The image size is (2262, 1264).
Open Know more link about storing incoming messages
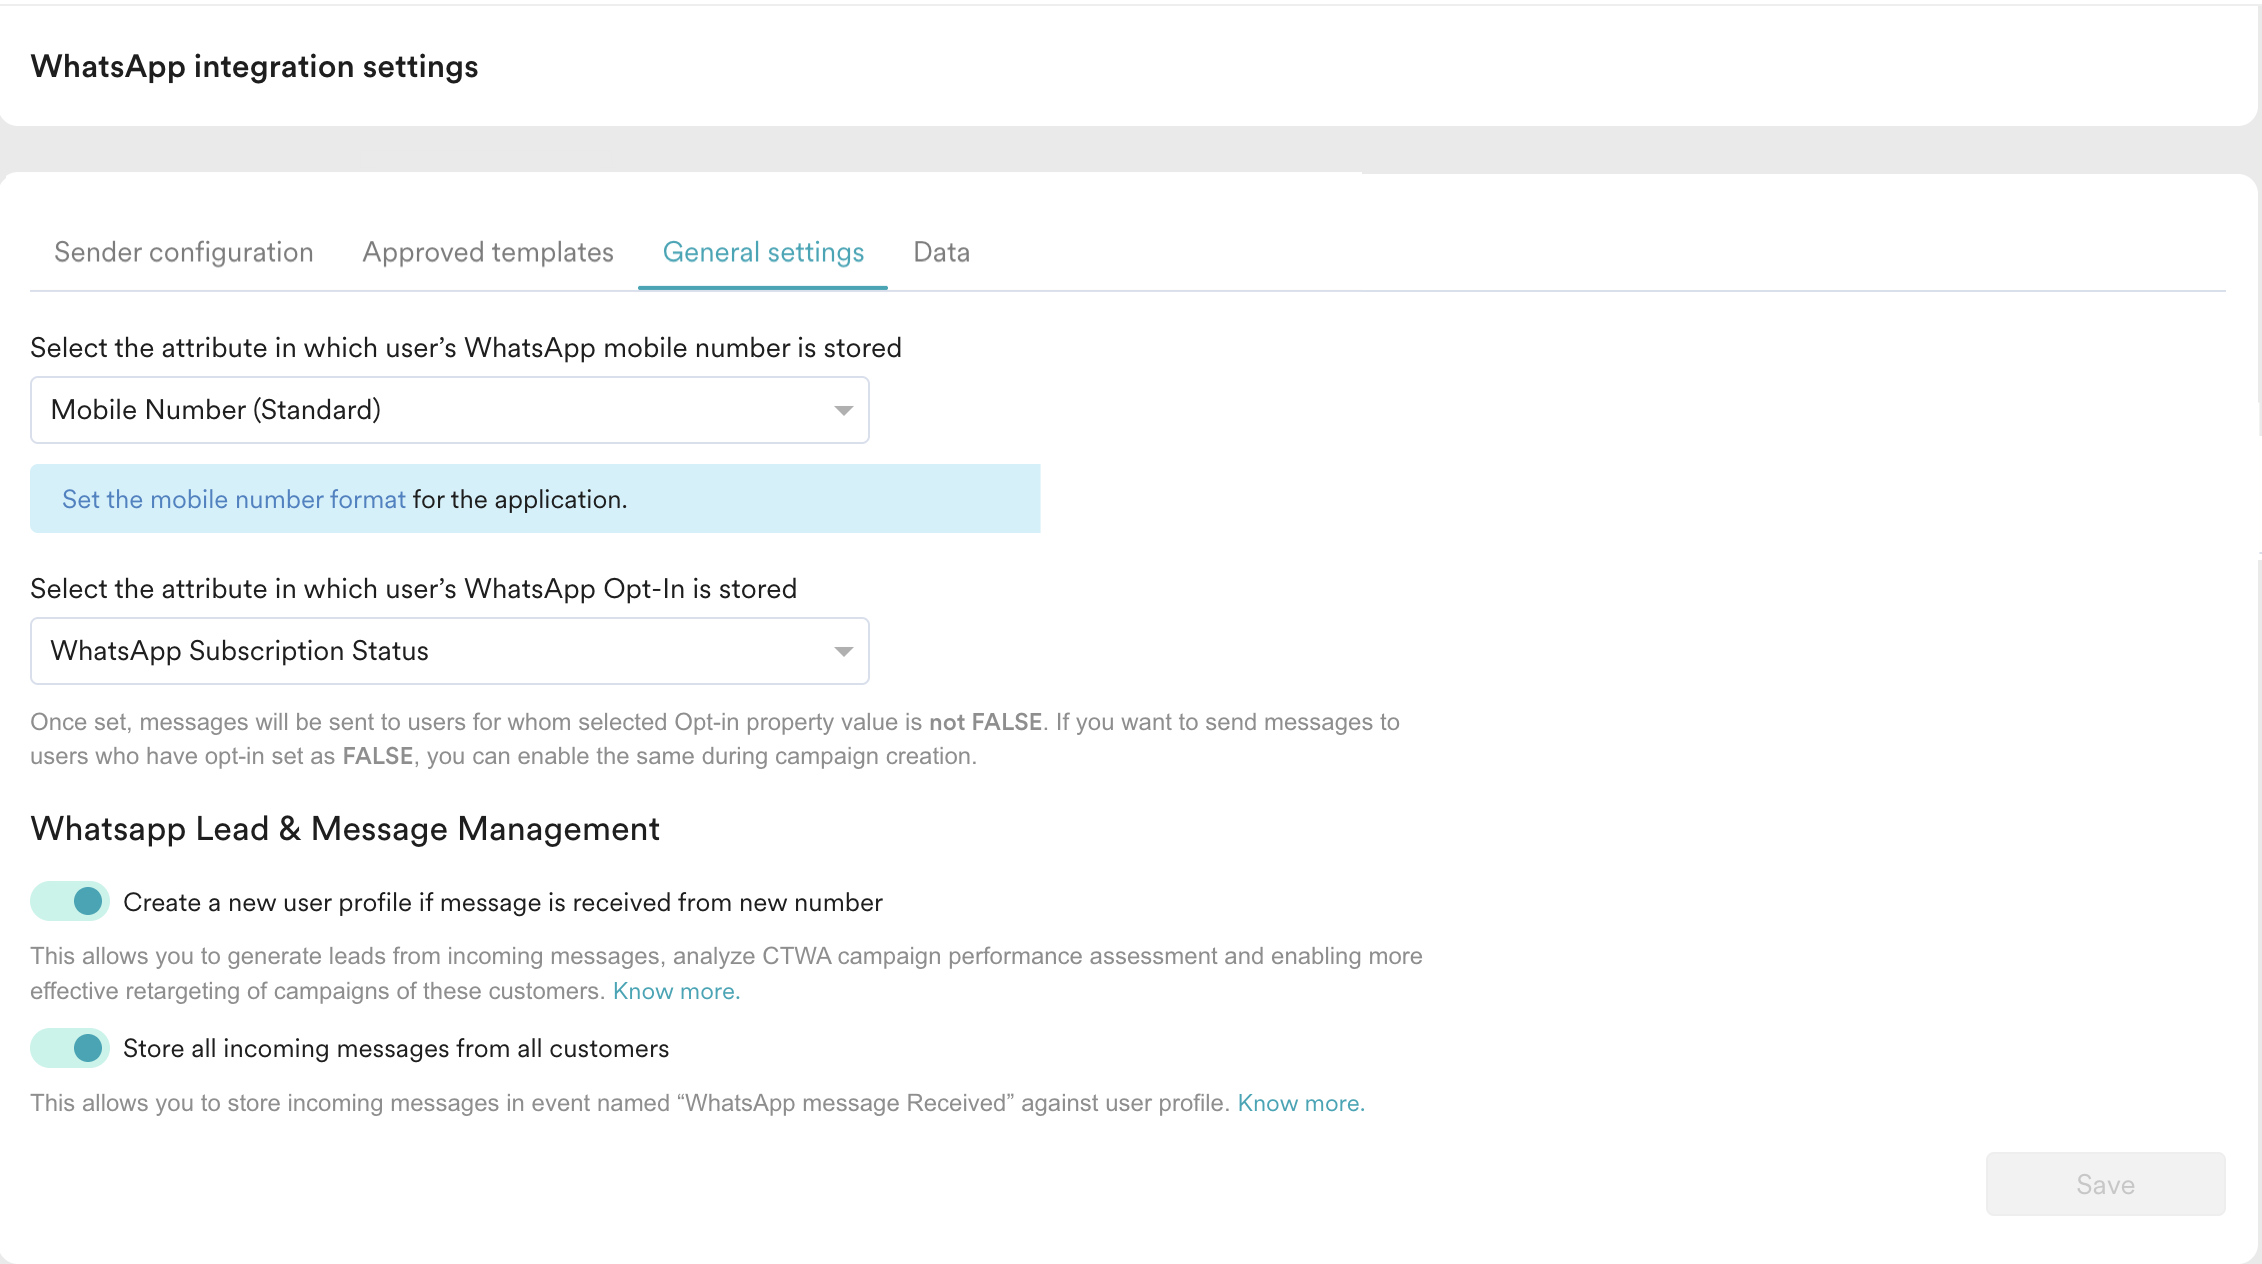pos(1301,1103)
